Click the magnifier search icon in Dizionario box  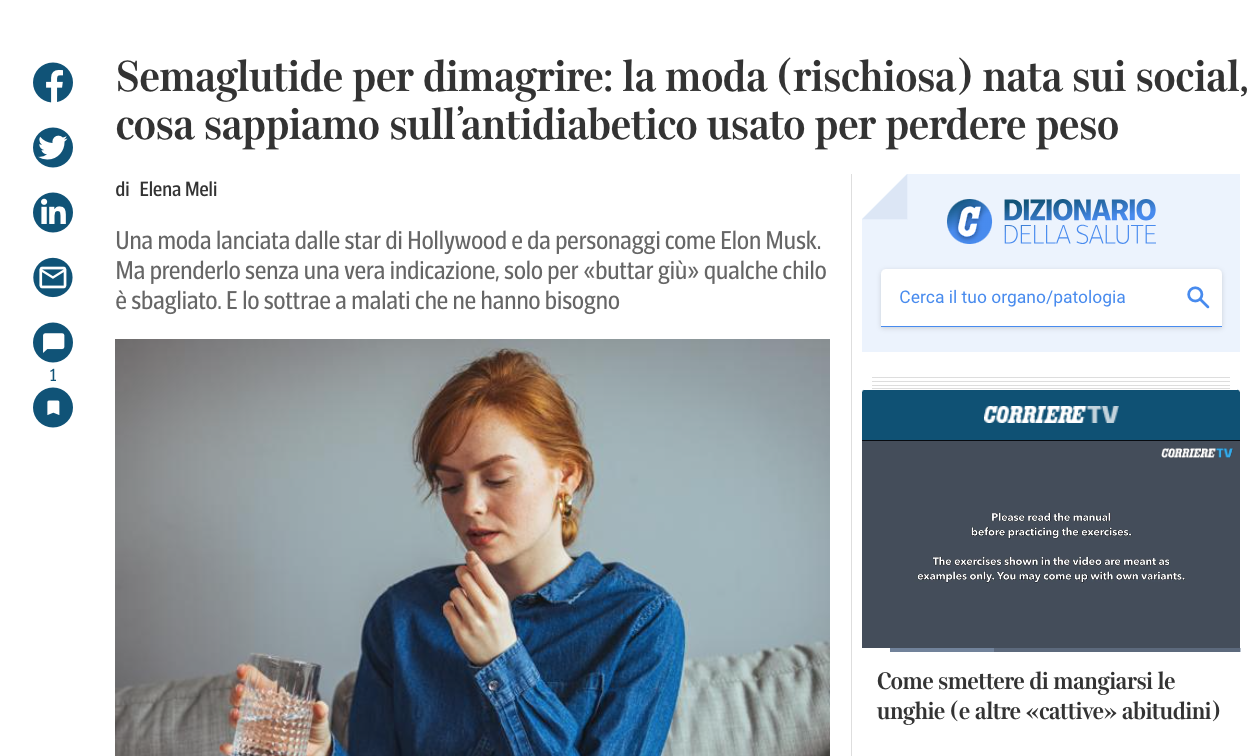click(x=1197, y=297)
